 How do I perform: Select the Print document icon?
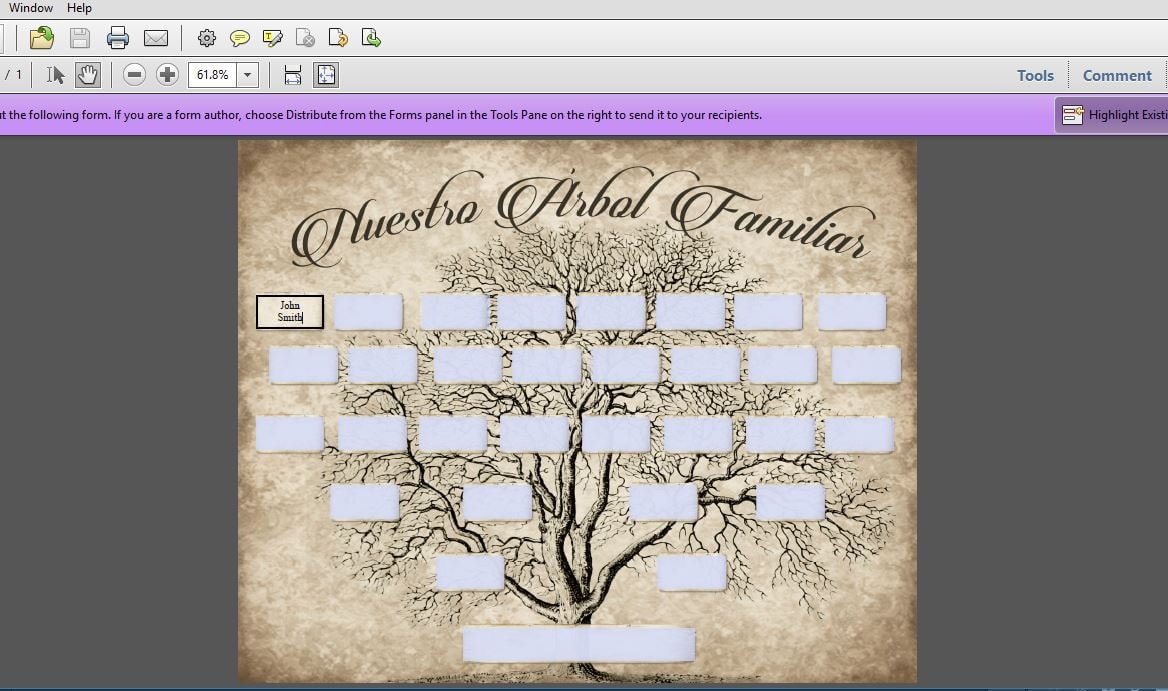coord(118,38)
